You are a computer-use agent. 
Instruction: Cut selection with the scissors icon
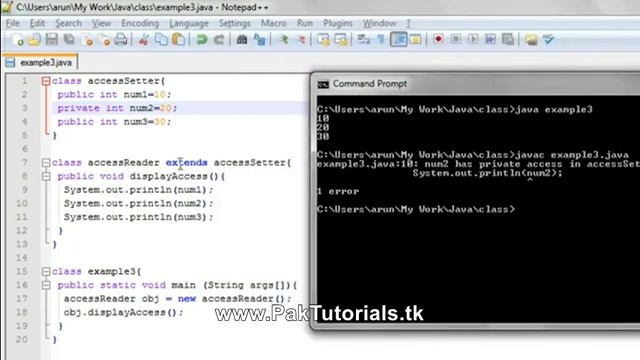pyautogui.click(x=143, y=40)
